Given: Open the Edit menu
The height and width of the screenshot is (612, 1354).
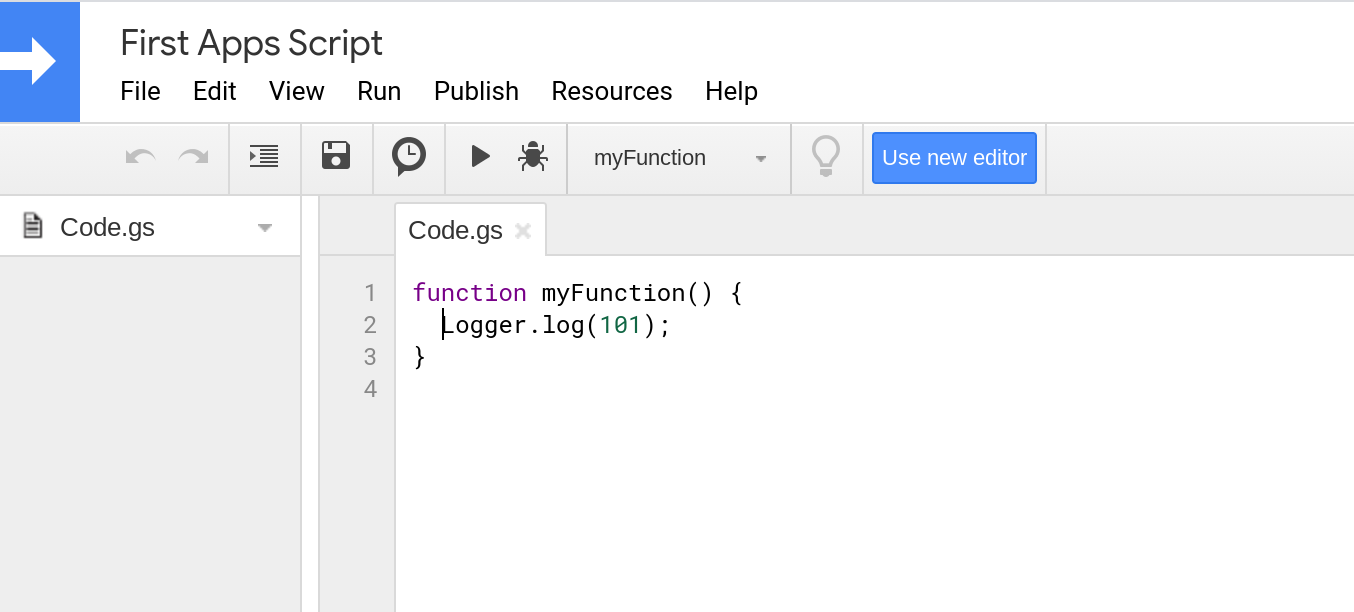Looking at the screenshot, I should click(214, 91).
